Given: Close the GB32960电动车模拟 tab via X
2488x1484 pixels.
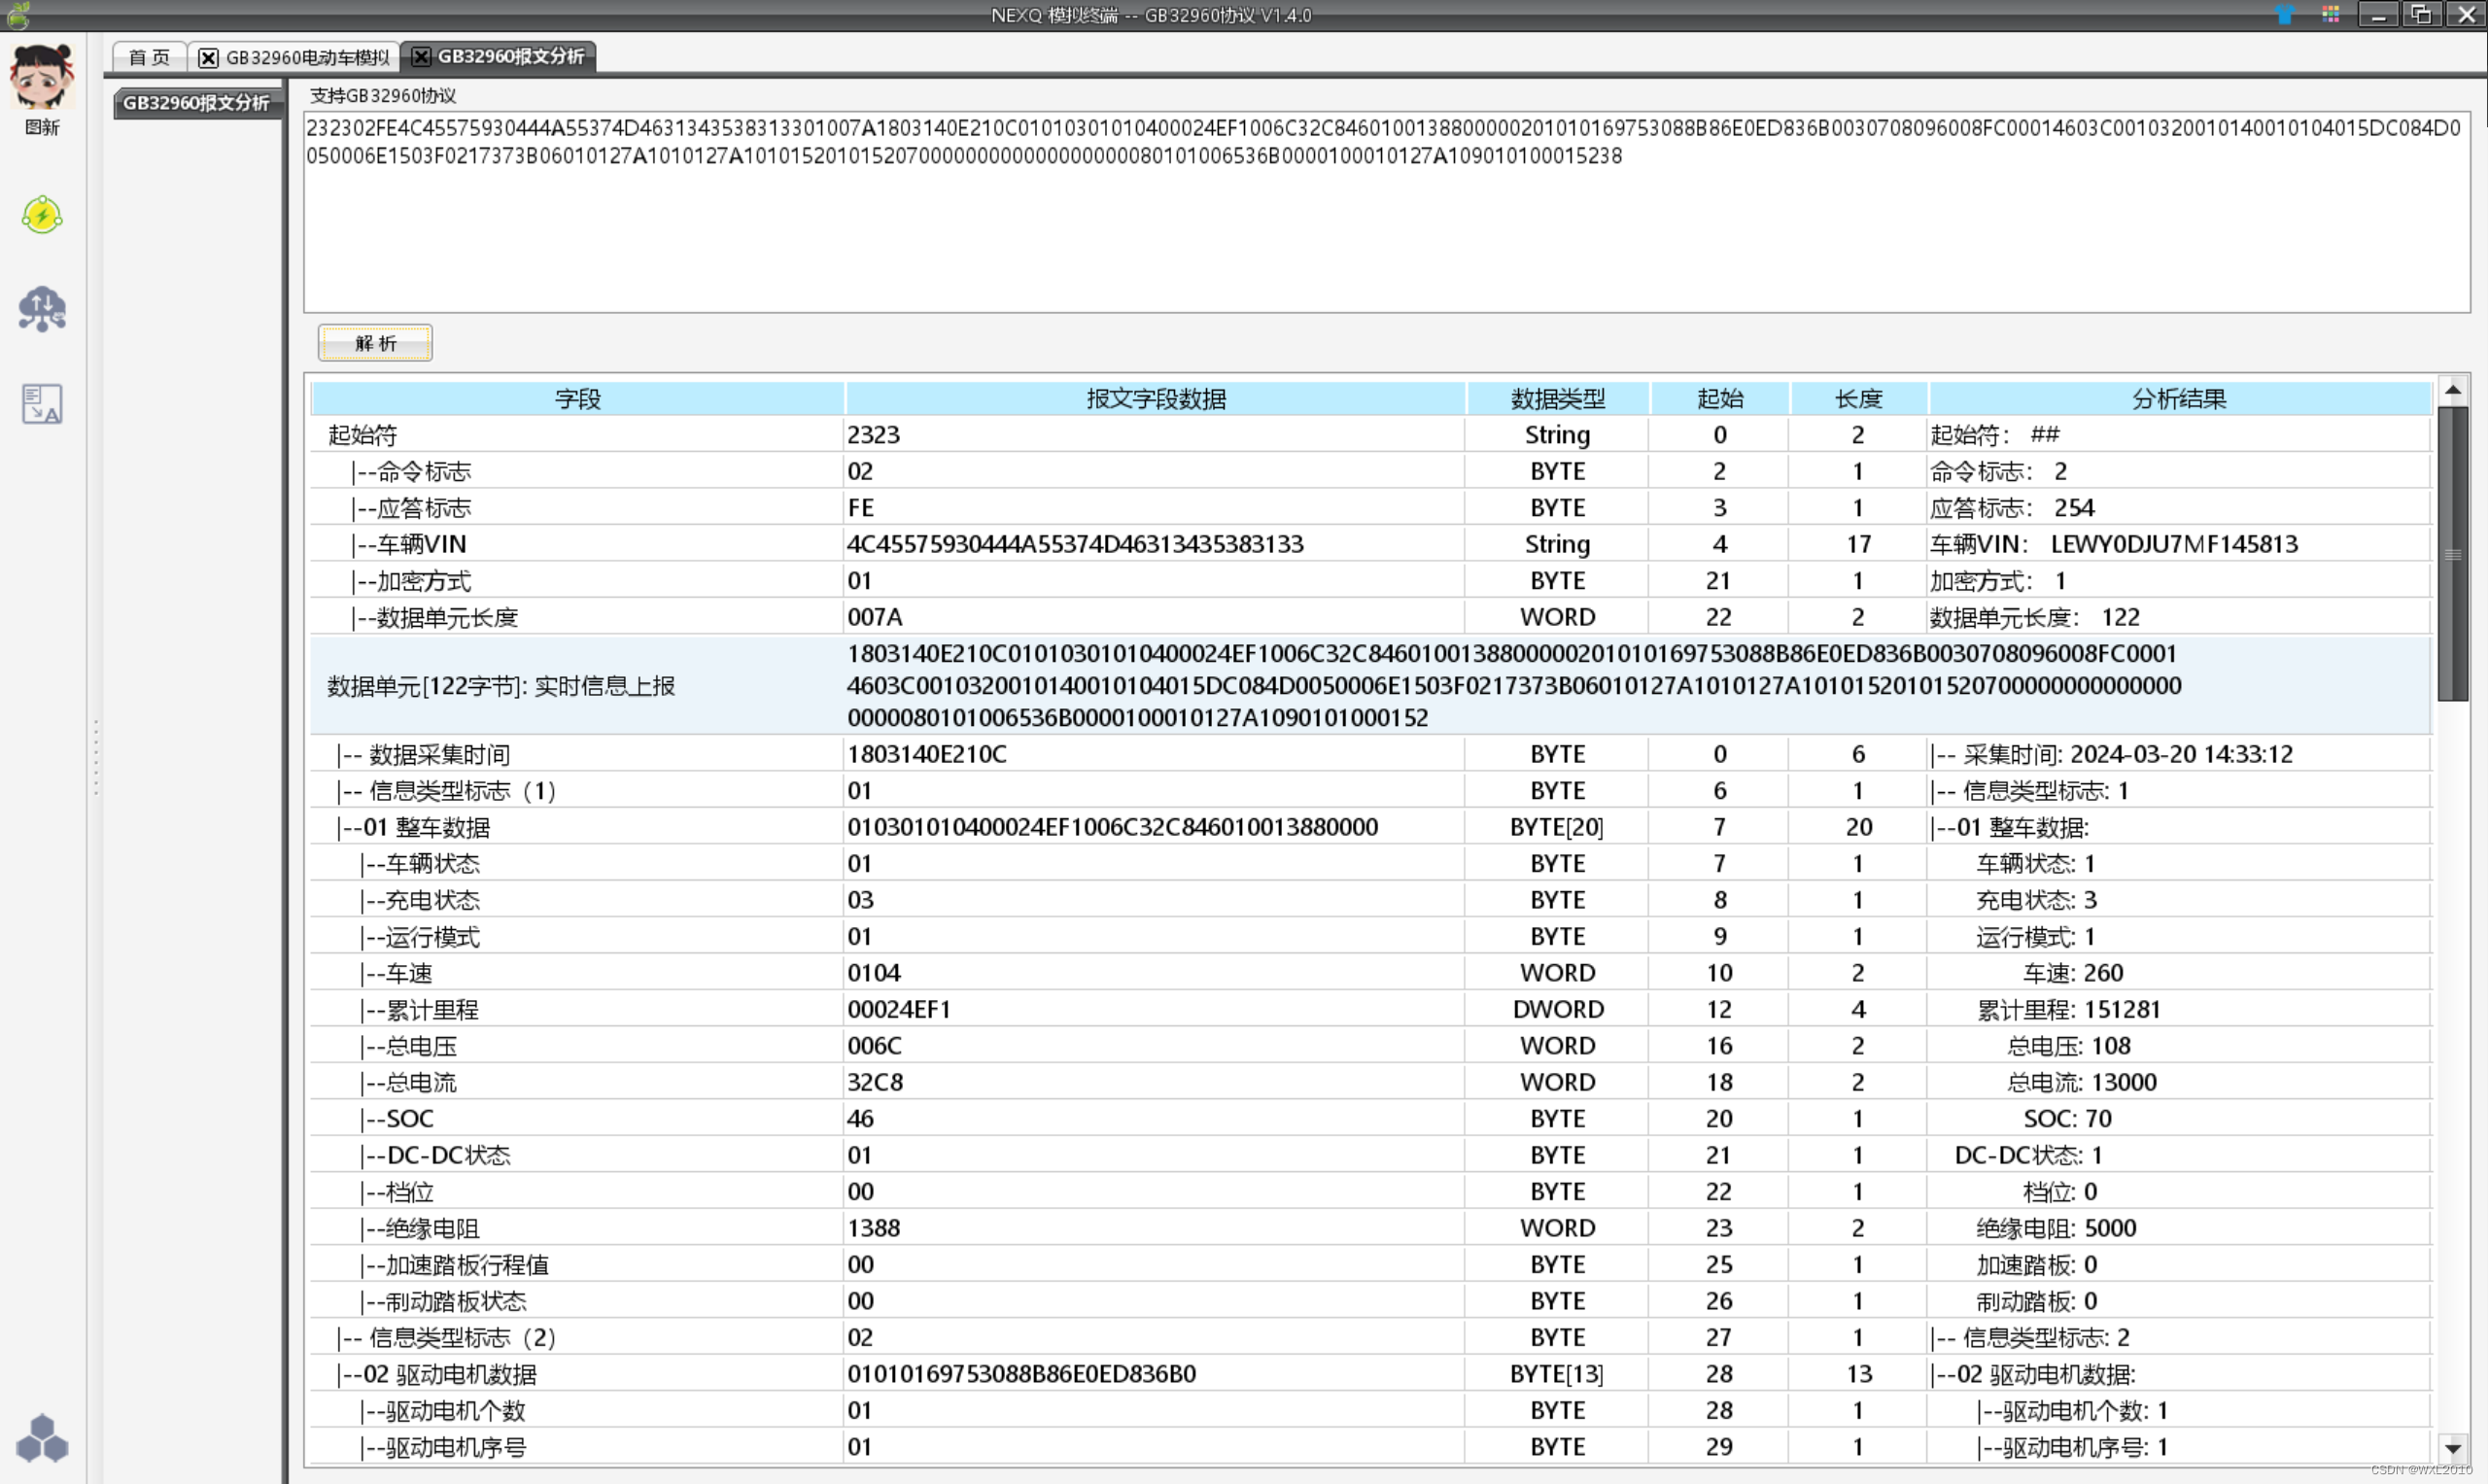Looking at the screenshot, I should (x=208, y=58).
